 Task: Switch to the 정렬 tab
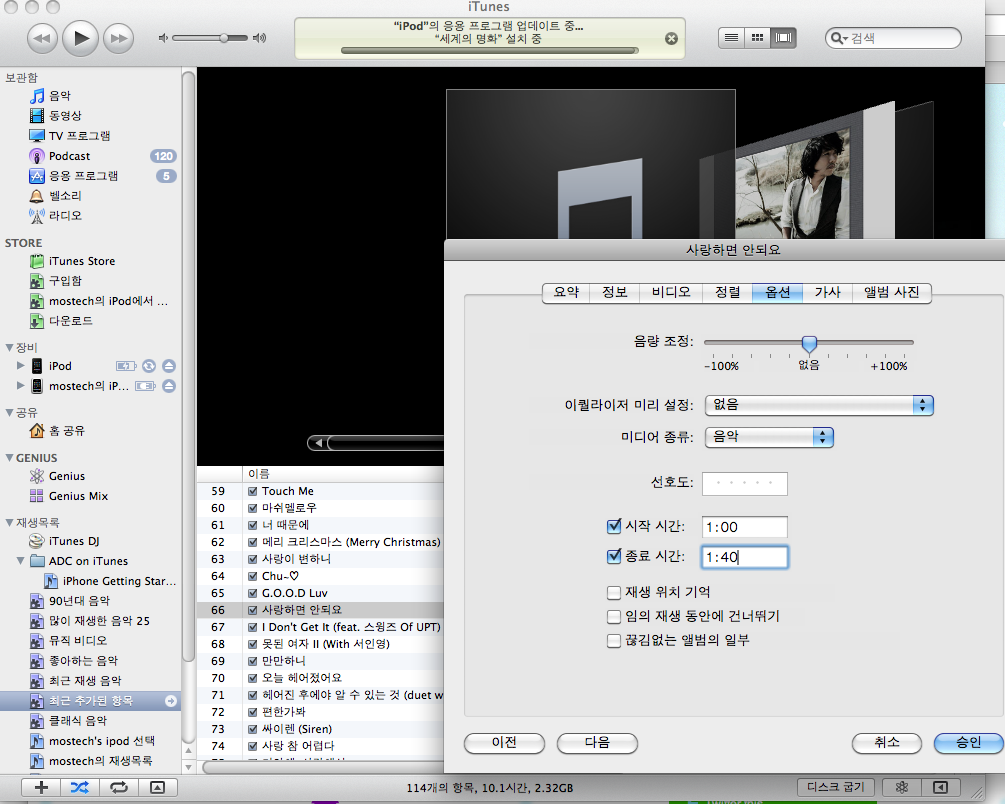coord(727,292)
